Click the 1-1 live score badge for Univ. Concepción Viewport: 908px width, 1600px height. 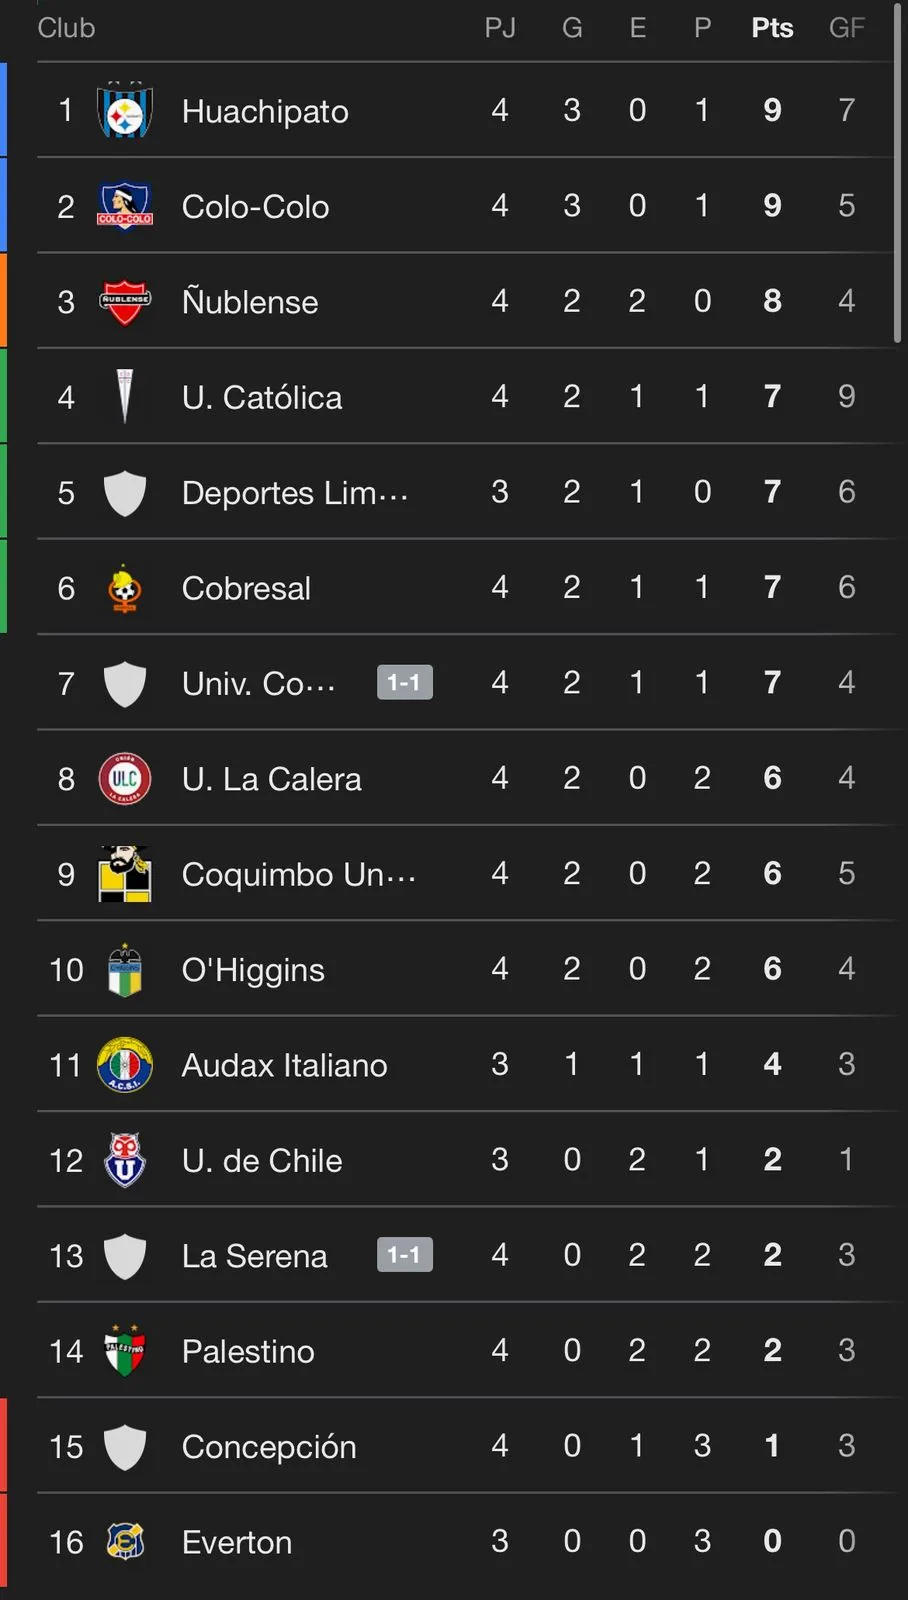pyautogui.click(x=404, y=683)
